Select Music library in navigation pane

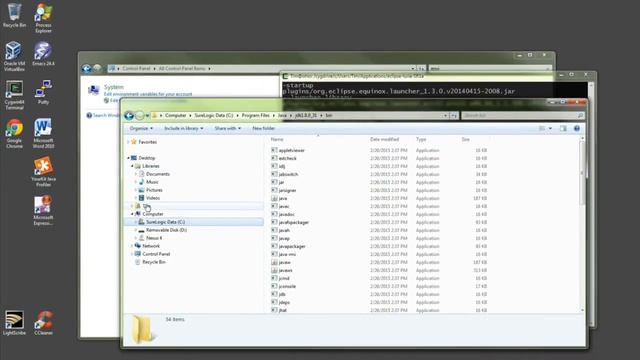coord(152,182)
